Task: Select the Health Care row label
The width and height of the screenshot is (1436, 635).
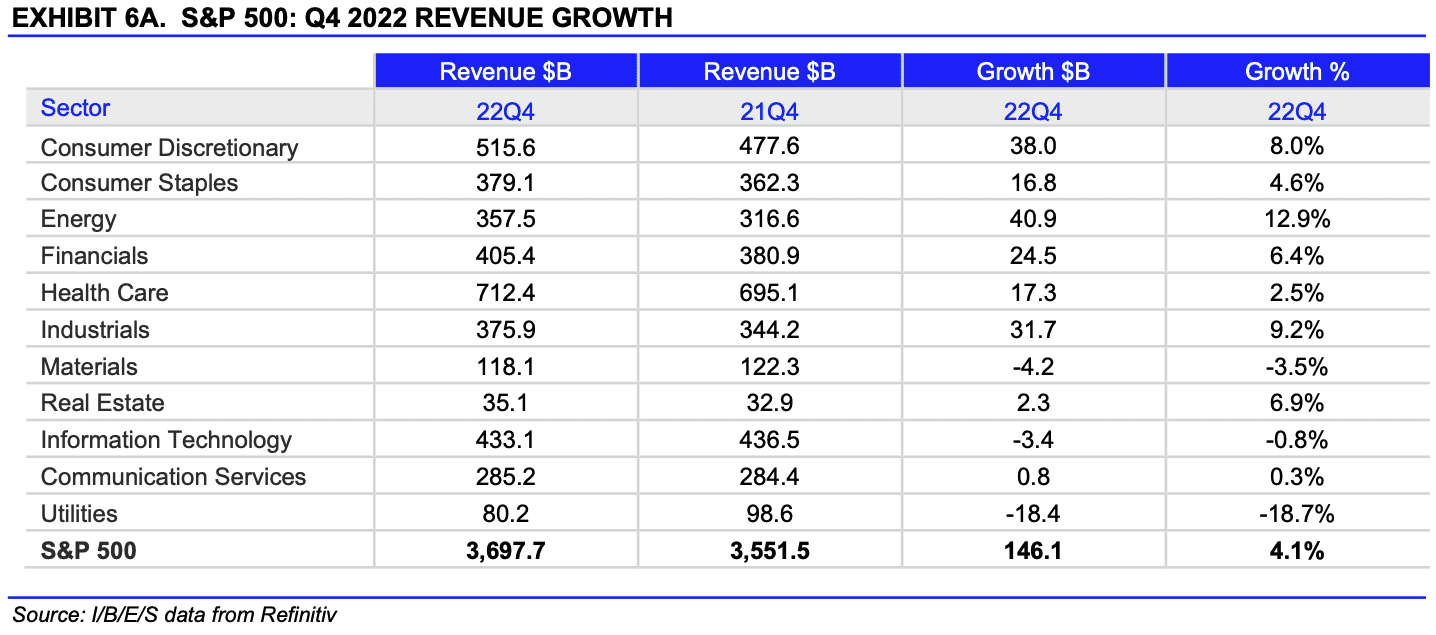Action: [x=104, y=293]
